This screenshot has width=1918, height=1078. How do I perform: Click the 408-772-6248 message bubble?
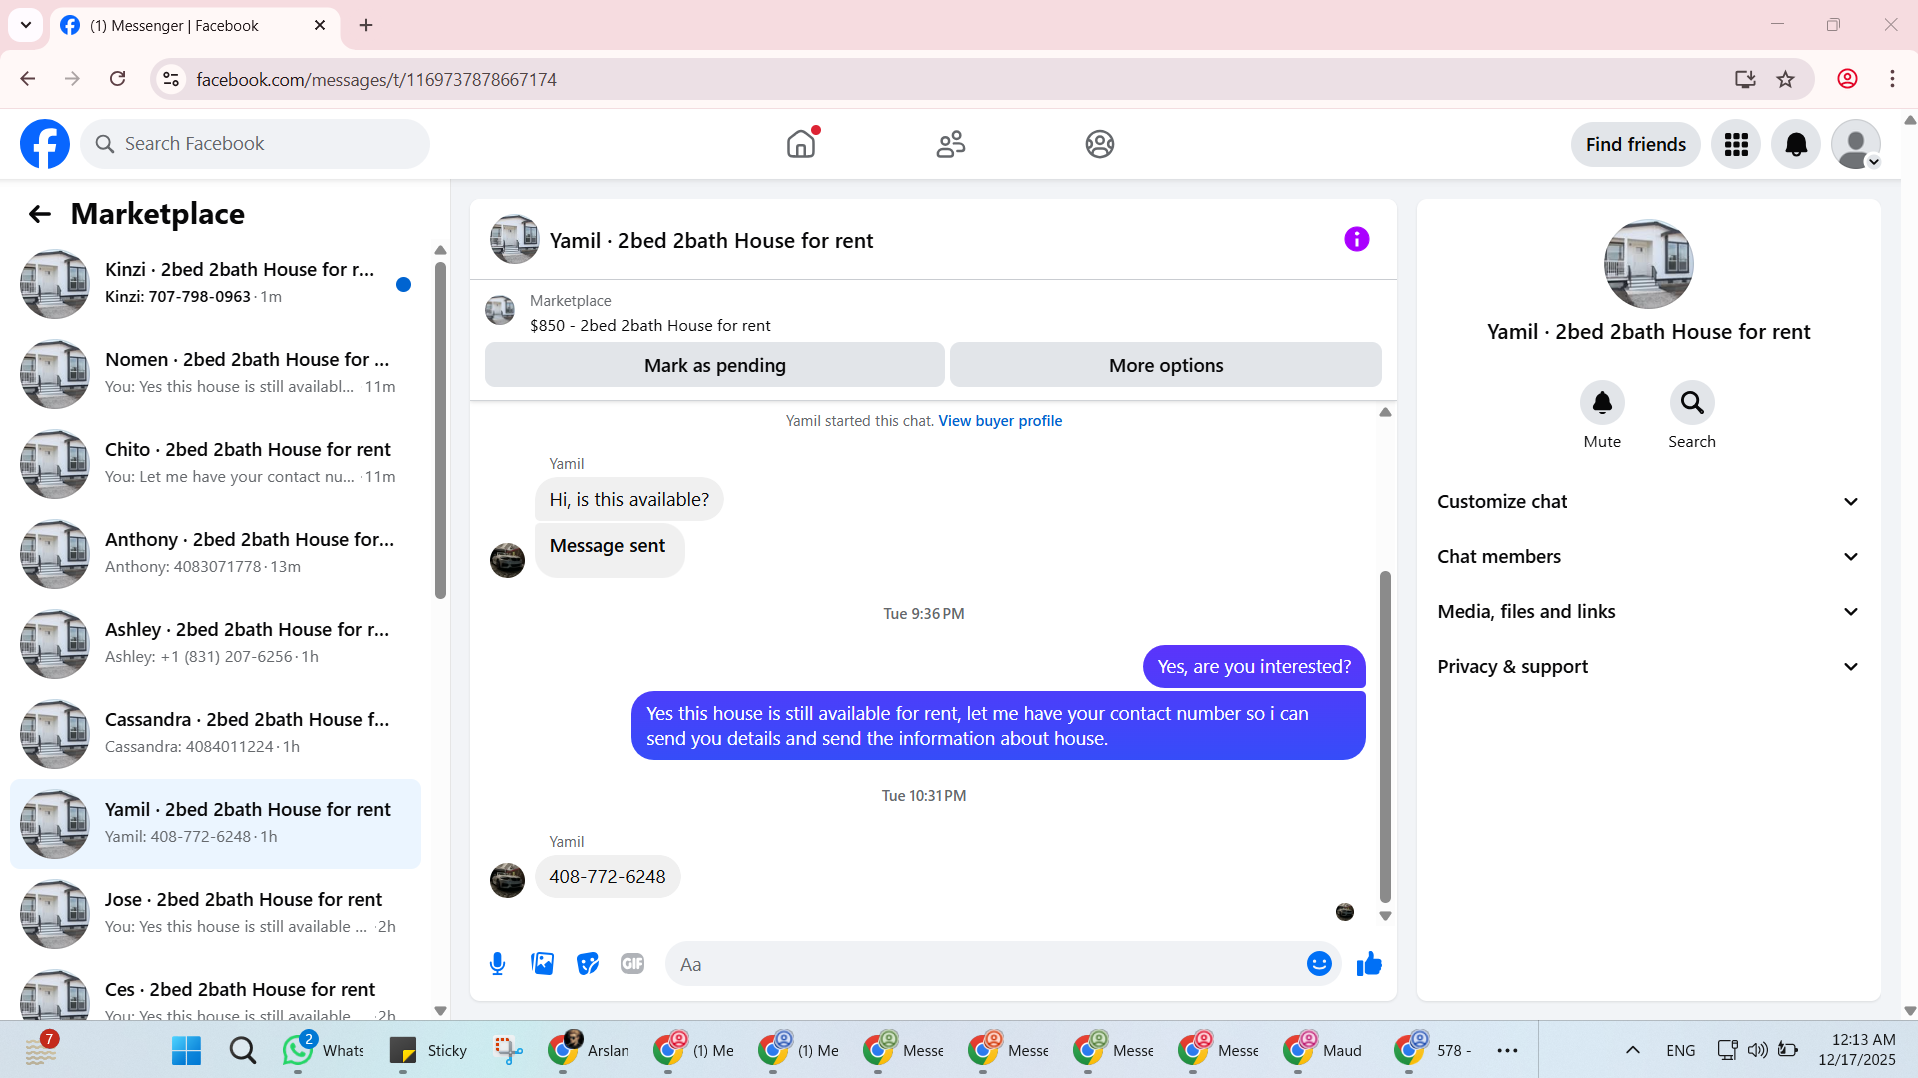[607, 877]
